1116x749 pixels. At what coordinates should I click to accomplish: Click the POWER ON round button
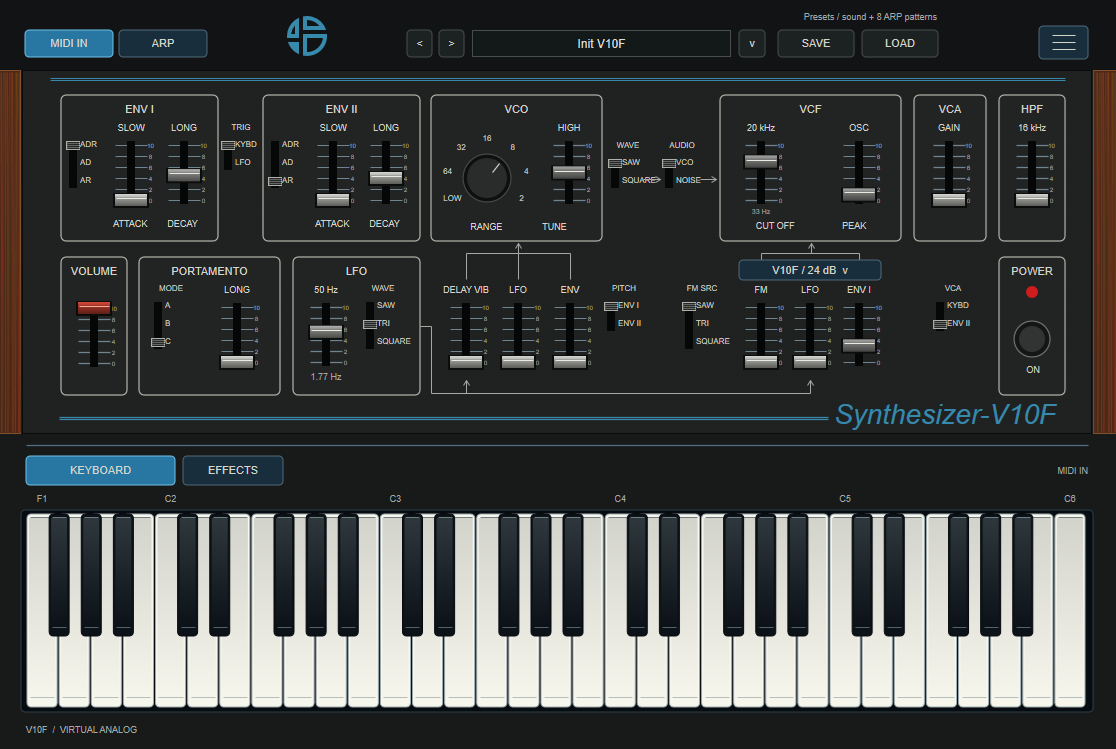1031,340
